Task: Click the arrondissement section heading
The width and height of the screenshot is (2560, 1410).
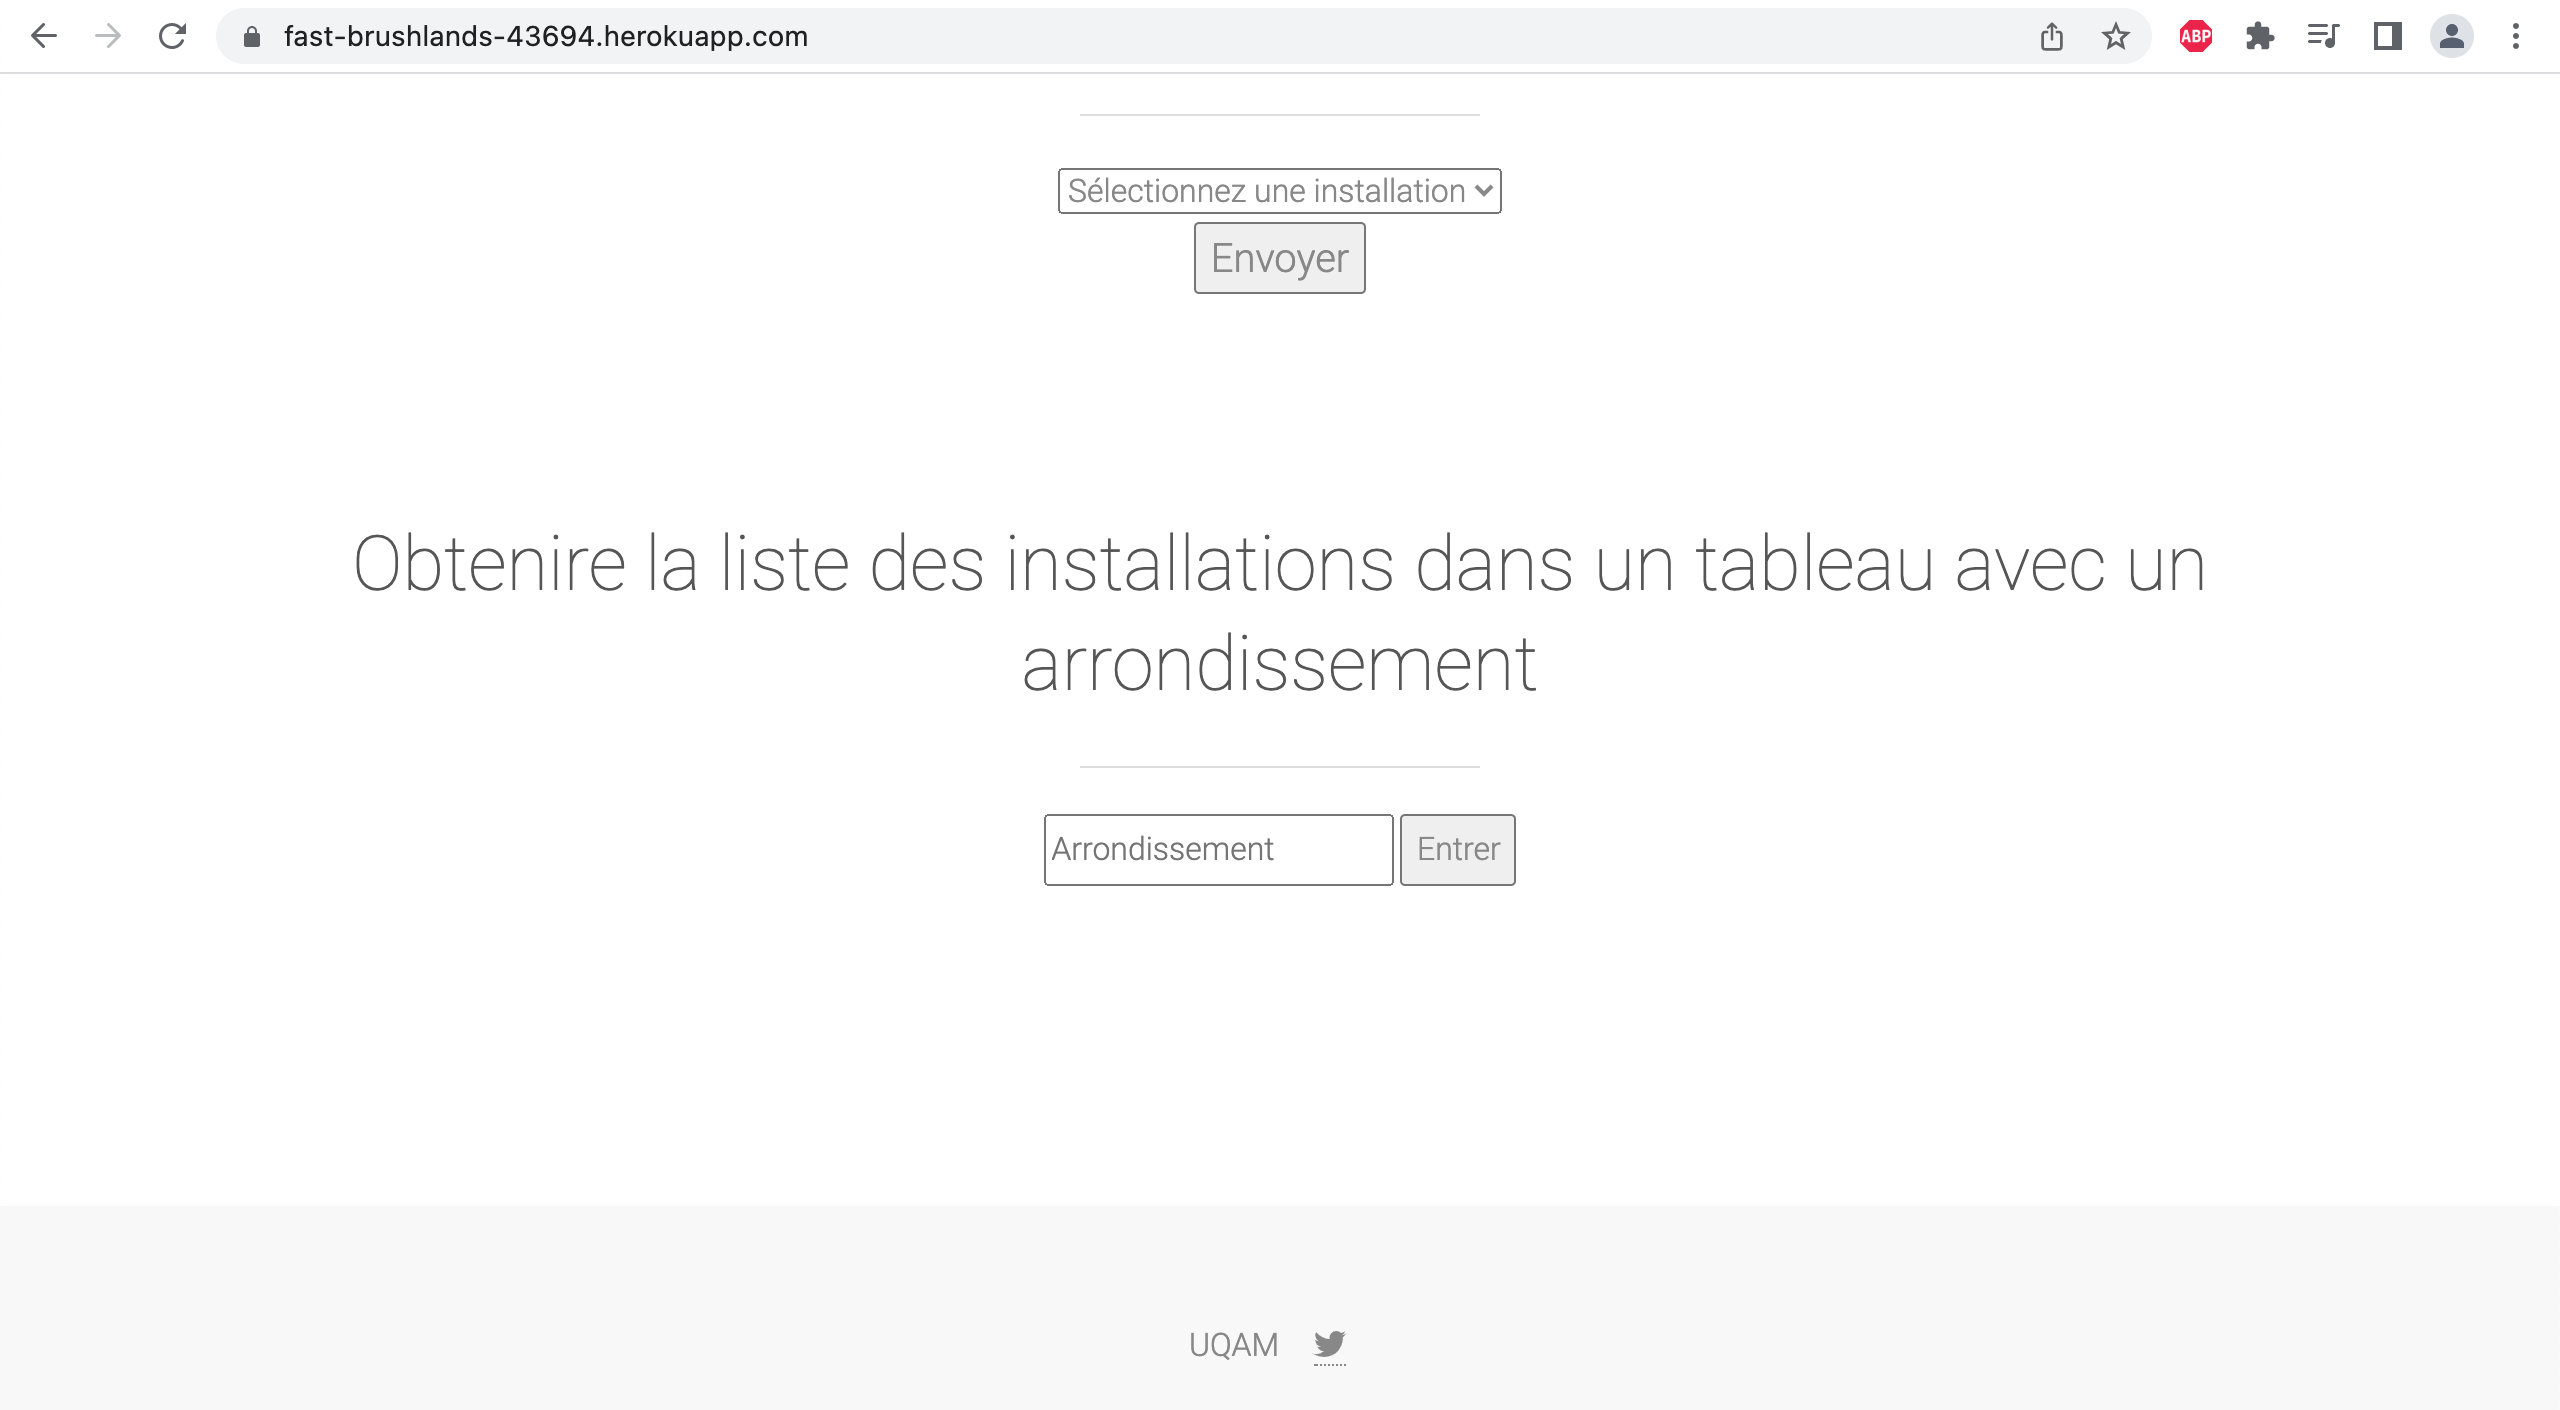Action: click(x=1279, y=614)
